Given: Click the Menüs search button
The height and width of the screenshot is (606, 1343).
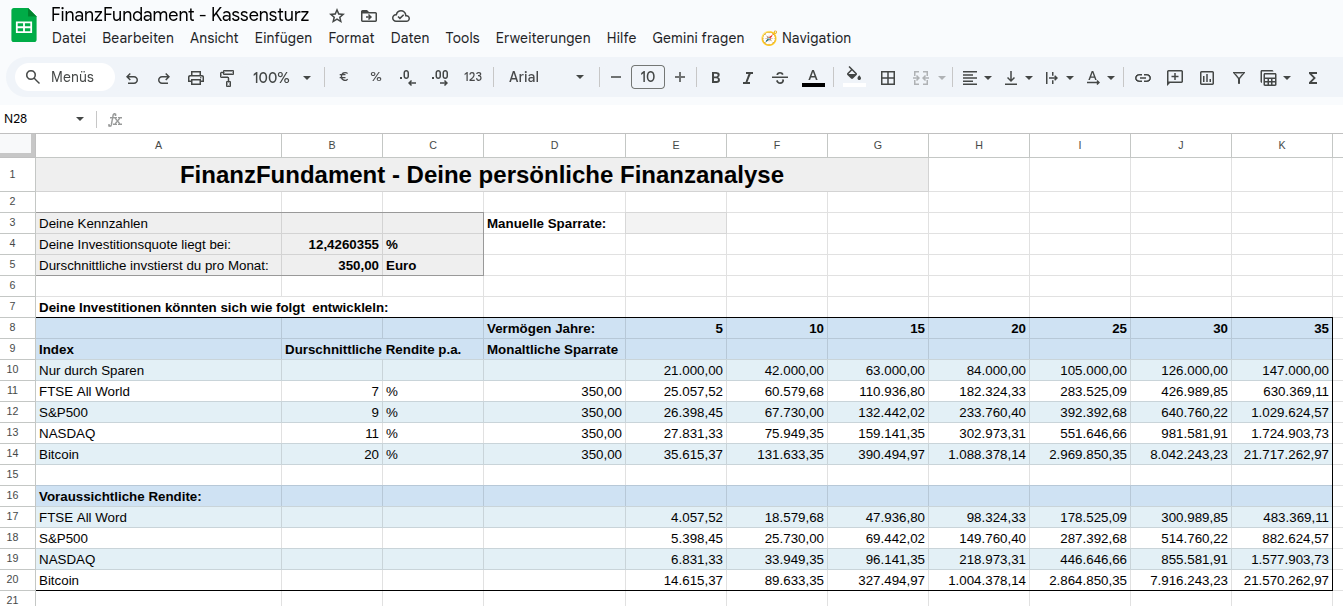Looking at the screenshot, I should coord(62,78).
